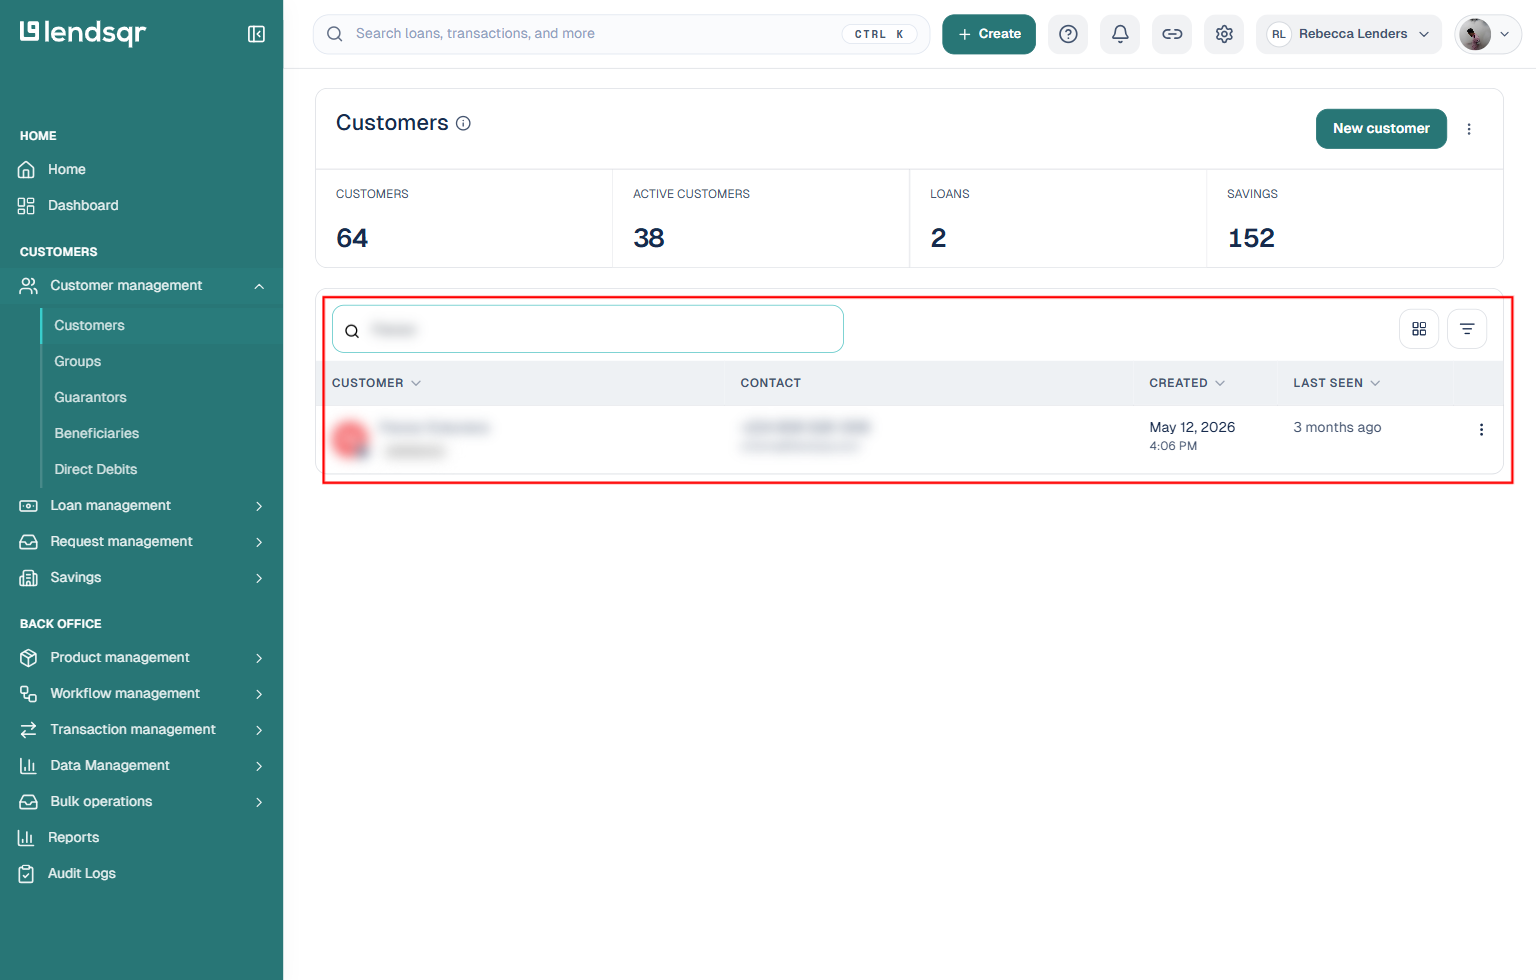Click the SAVINGS 152 stat
The image size is (1536, 980).
pyautogui.click(x=1355, y=218)
